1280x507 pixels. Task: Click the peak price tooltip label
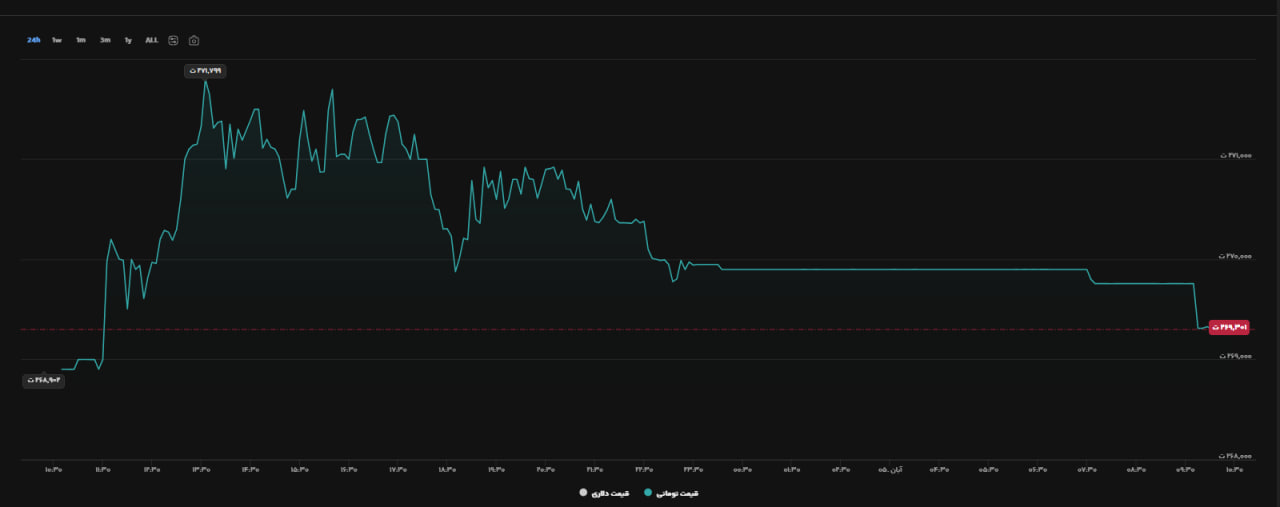(205, 71)
